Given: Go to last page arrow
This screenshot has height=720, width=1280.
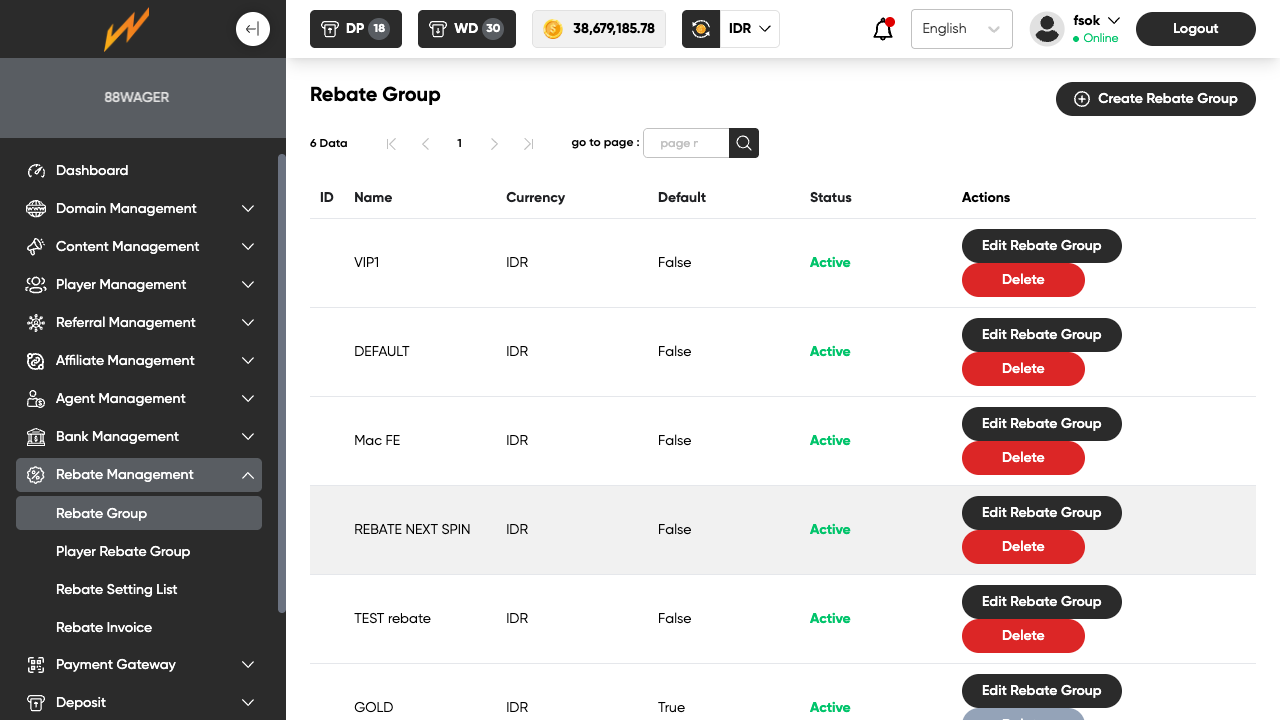Looking at the screenshot, I should pyautogui.click(x=529, y=144).
